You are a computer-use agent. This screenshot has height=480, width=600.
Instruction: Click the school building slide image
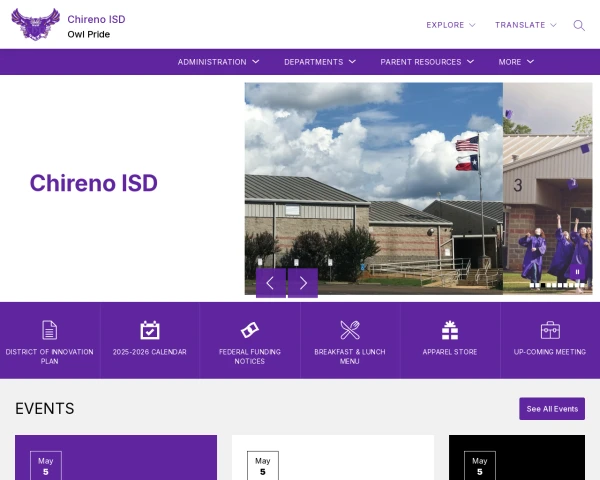pyautogui.click(x=373, y=188)
